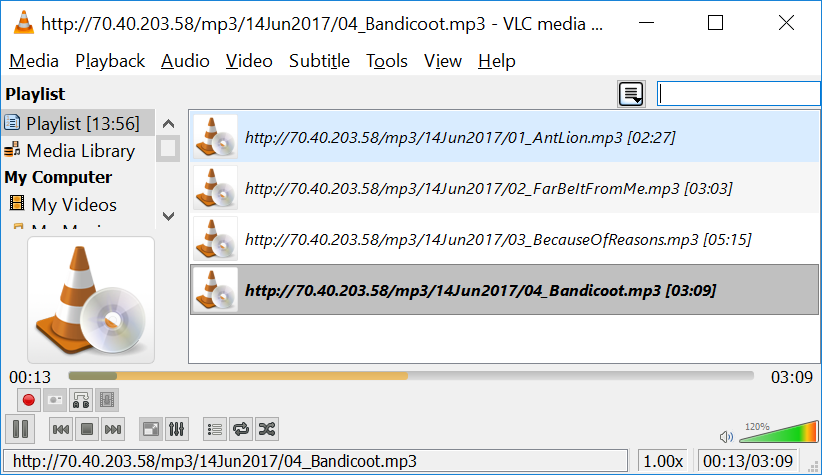The width and height of the screenshot is (822, 475).
Task: Skip to the next track
Action: point(113,430)
